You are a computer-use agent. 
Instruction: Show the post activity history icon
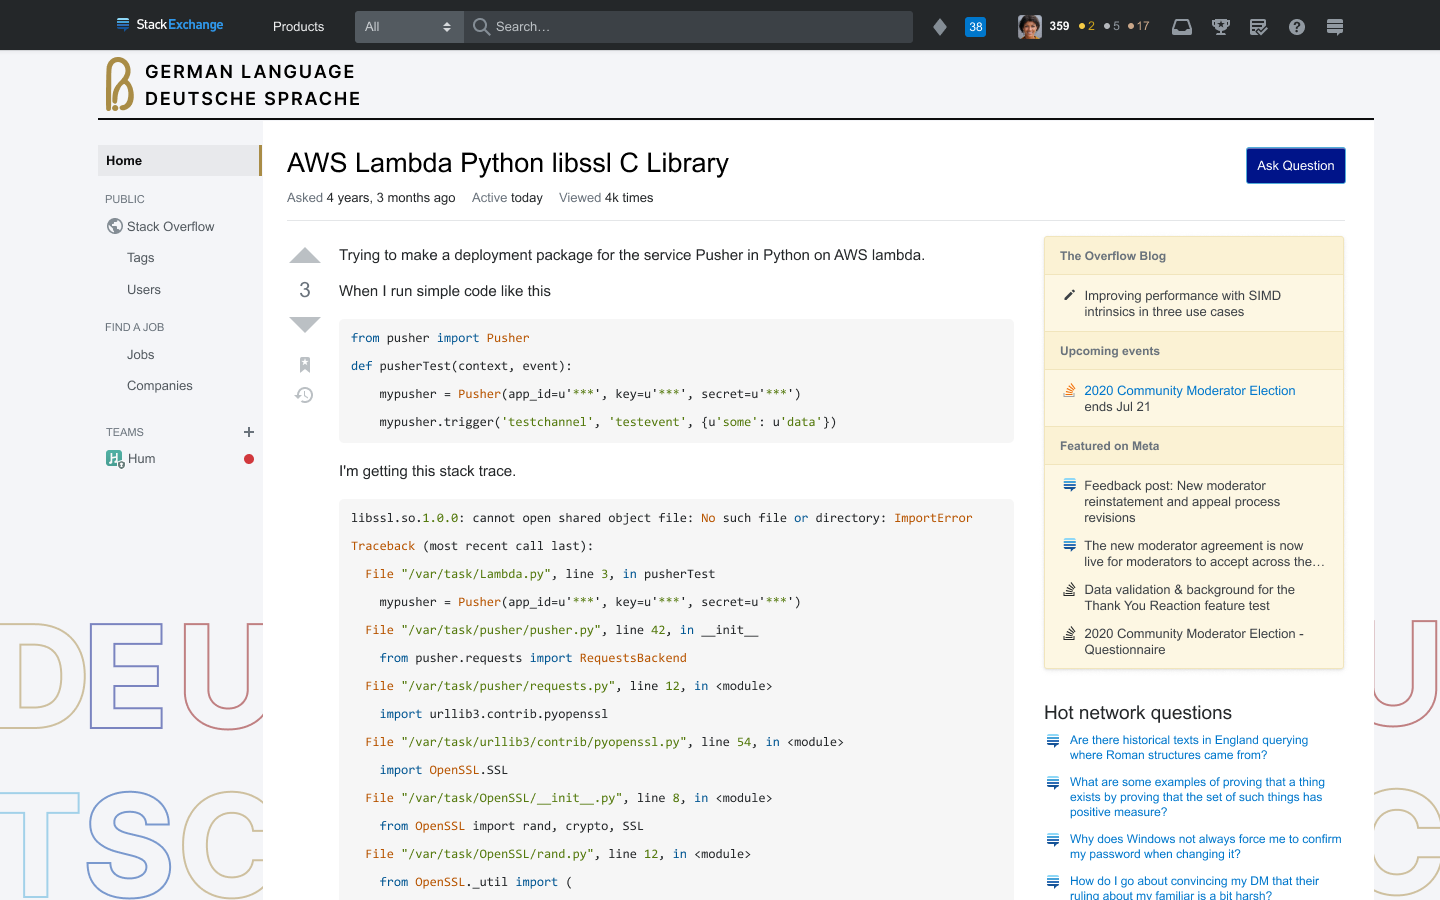(305, 395)
